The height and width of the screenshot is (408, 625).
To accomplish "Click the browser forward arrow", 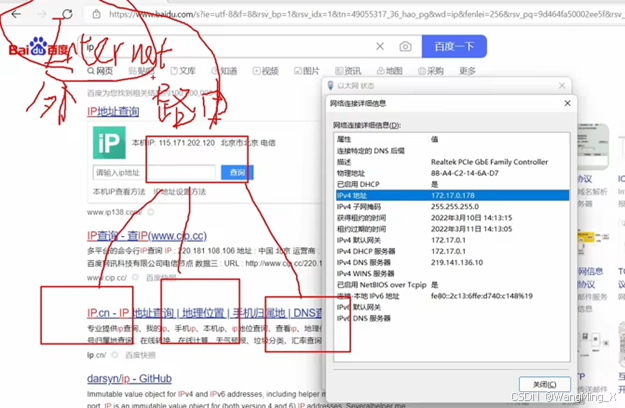I will pos(41,14).
